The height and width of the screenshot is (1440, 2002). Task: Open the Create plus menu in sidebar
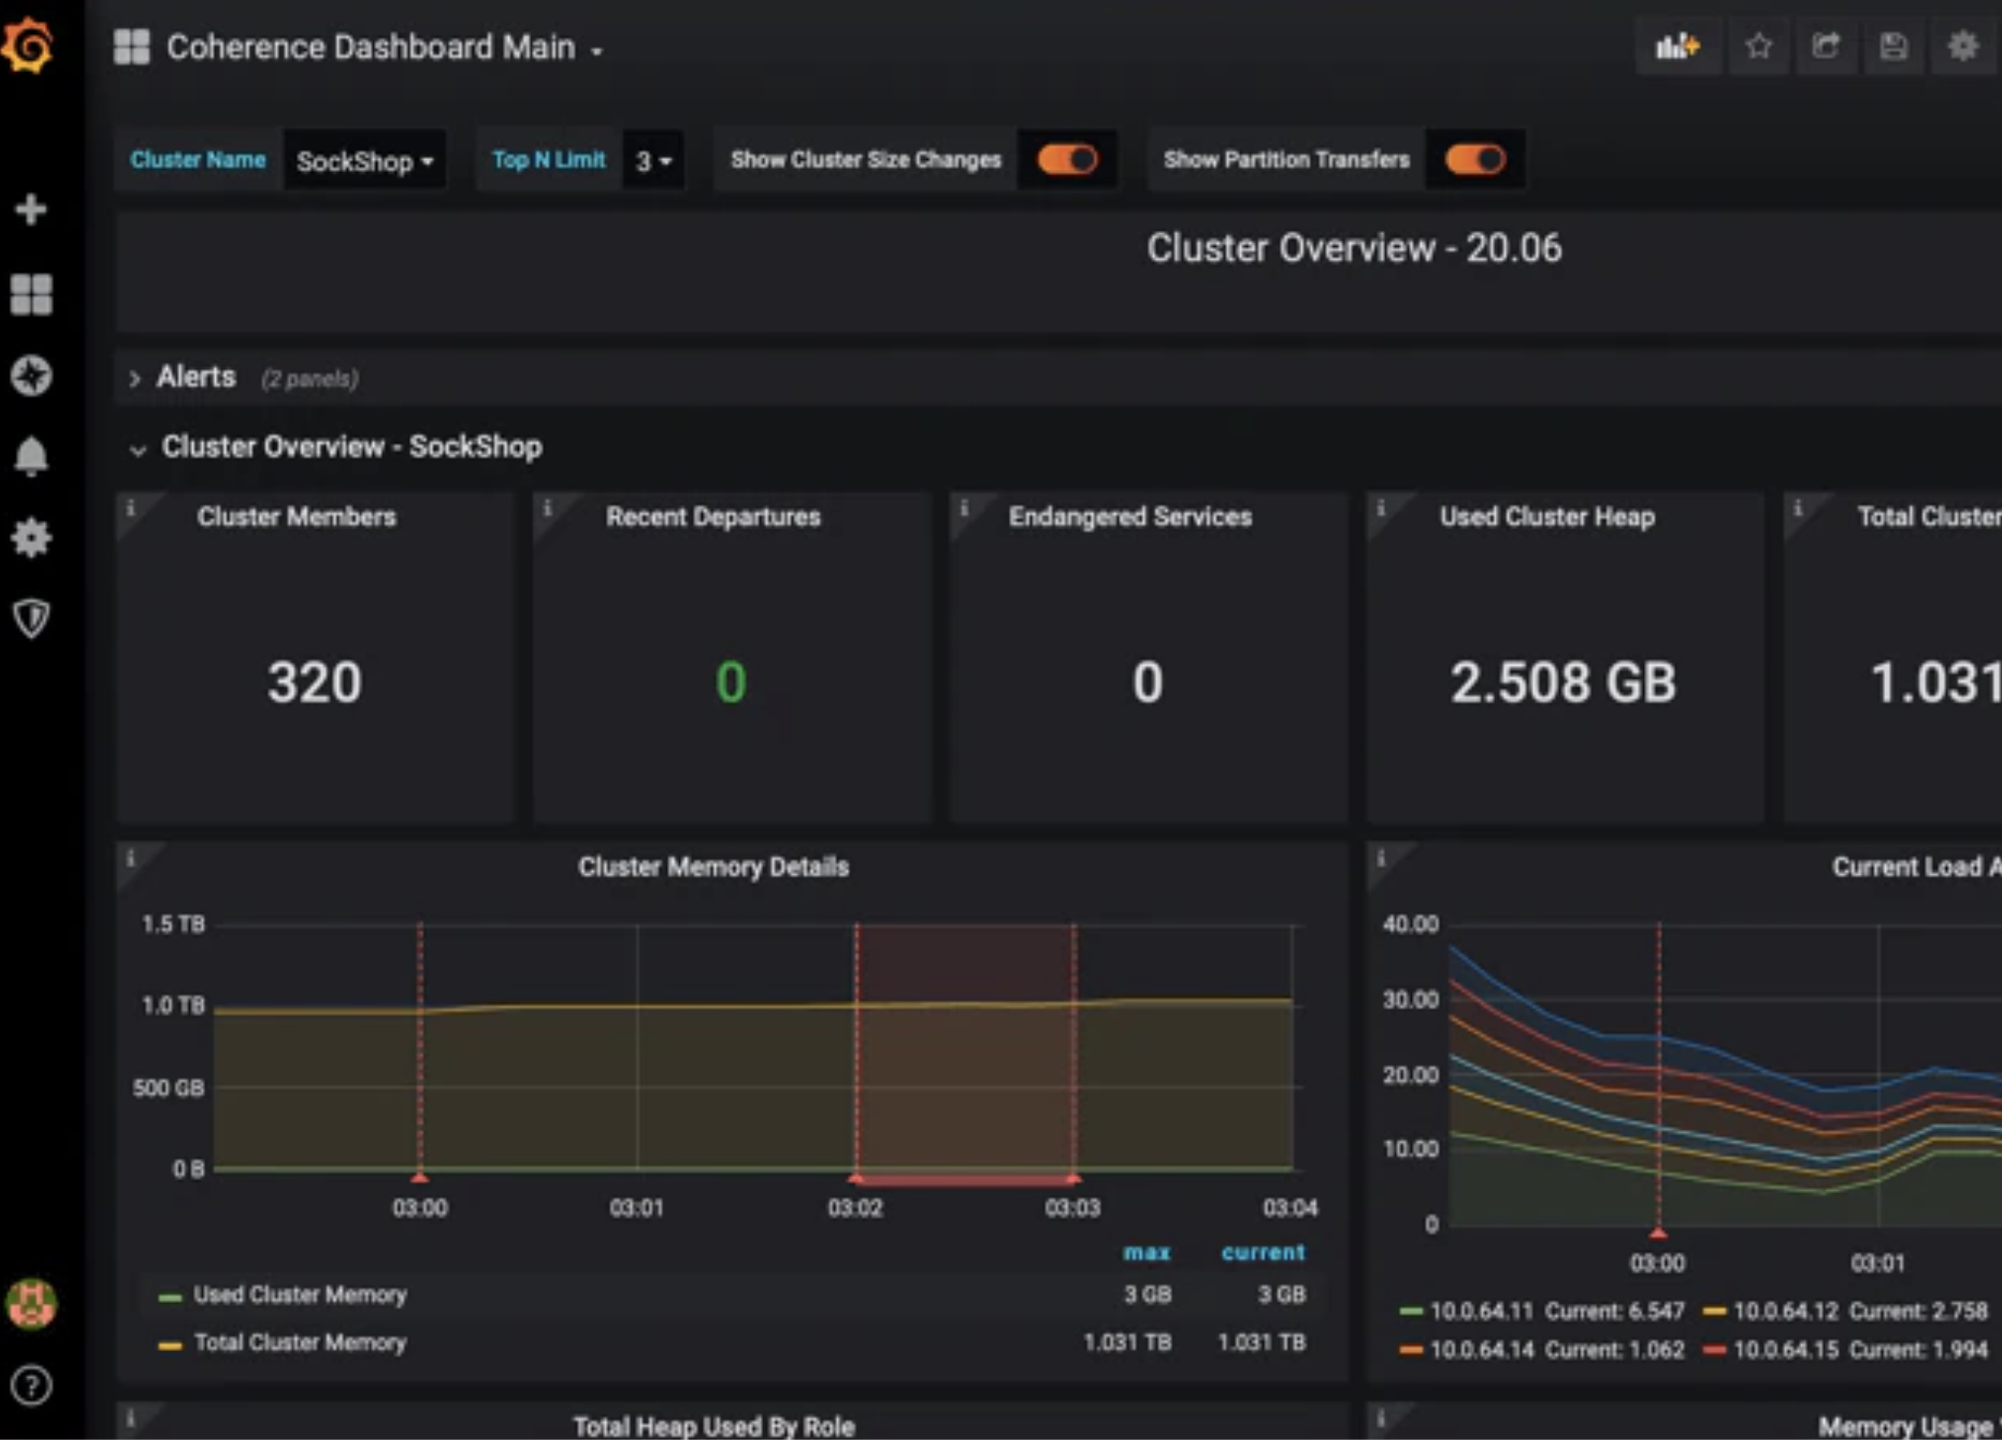[31, 209]
